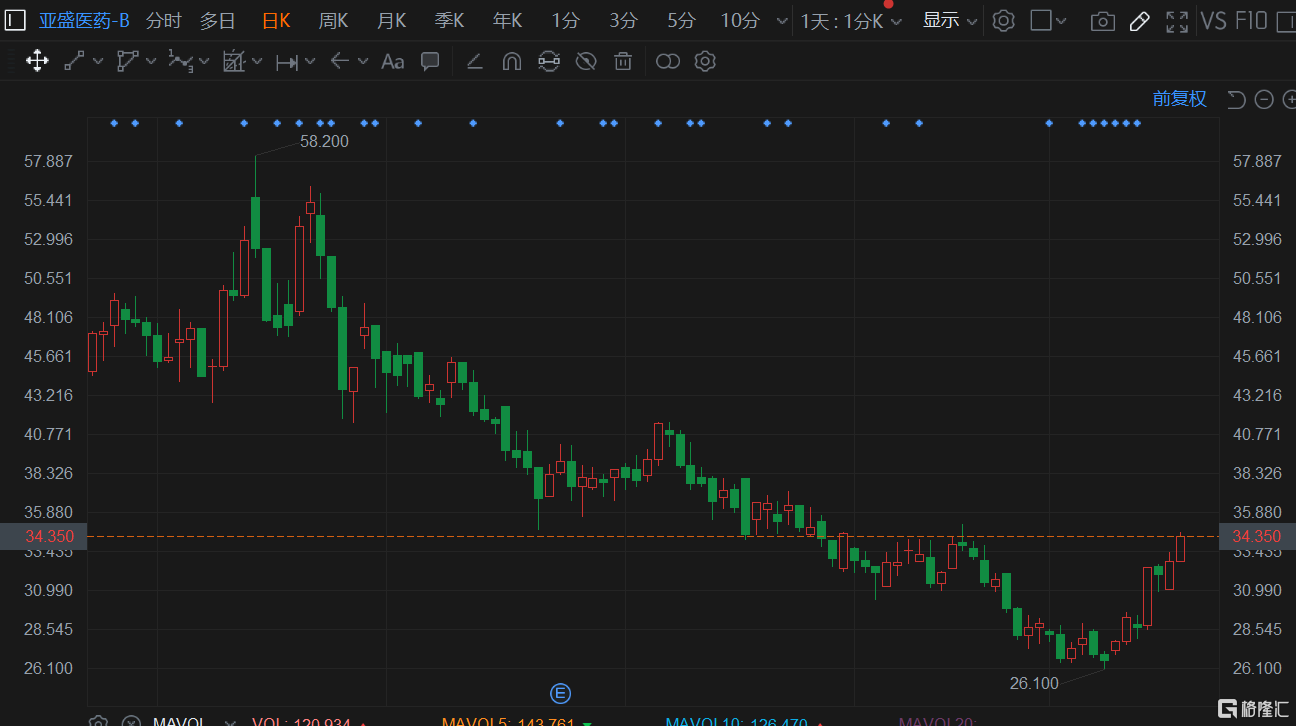The height and width of the screenshot is (726, 1296).
Task: Select the crosshair move cursor tool
Action: coord(37,61)
